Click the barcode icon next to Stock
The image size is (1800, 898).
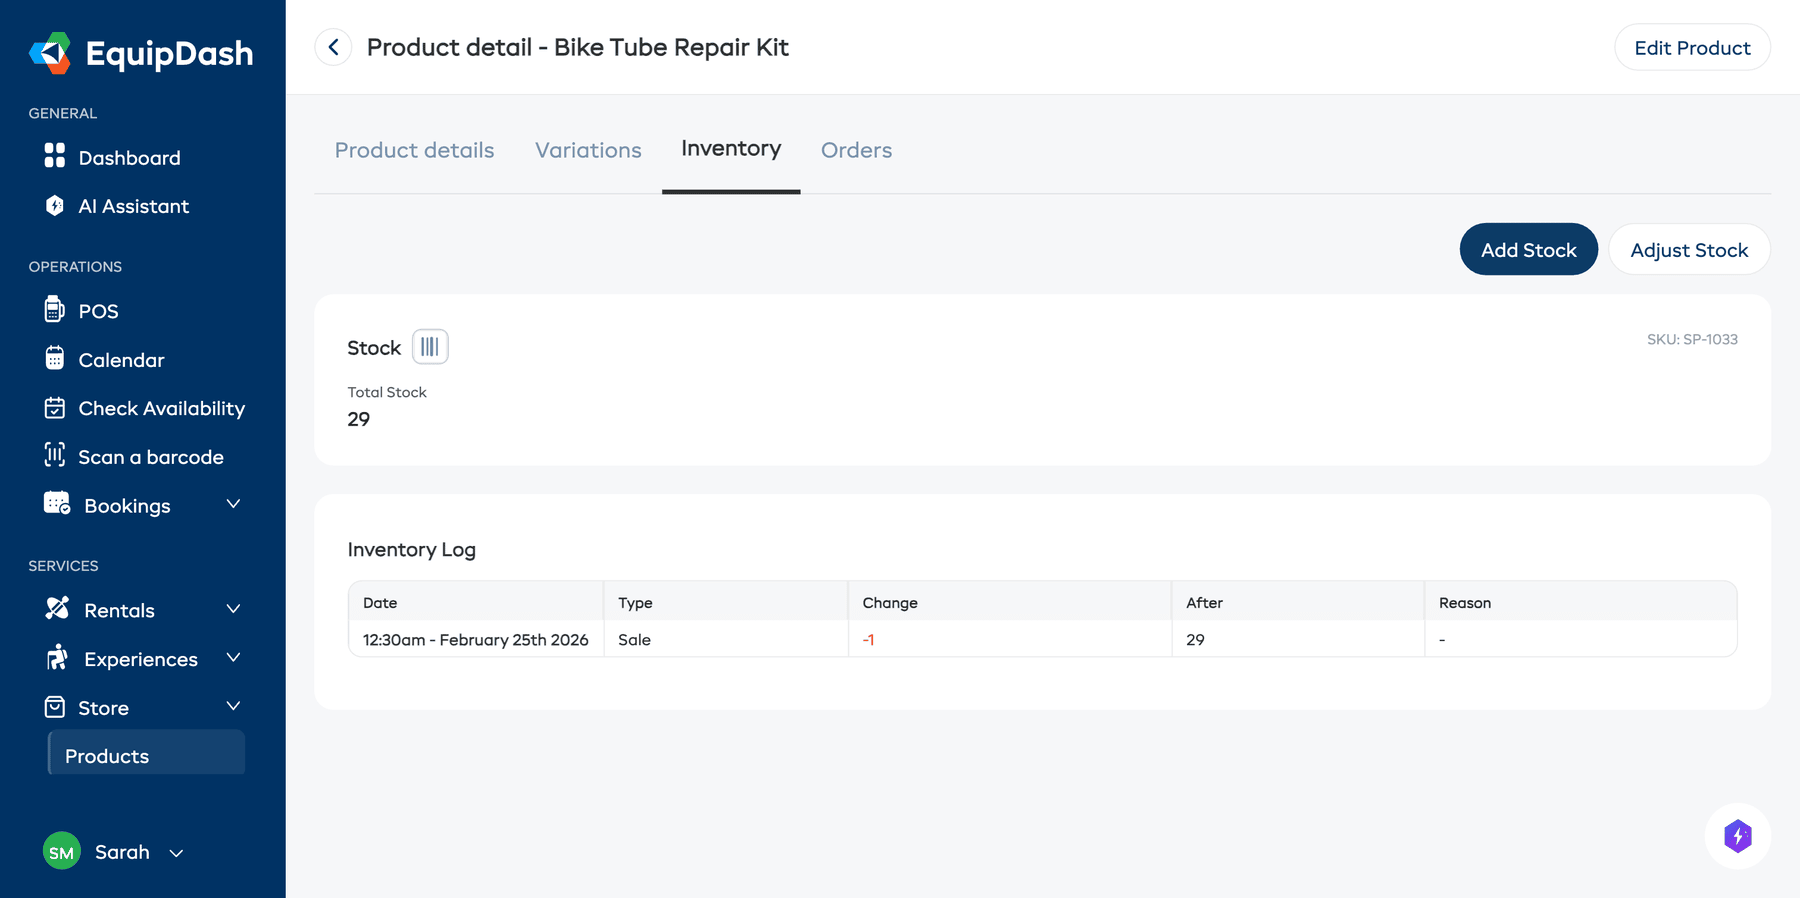coord(430,347)
